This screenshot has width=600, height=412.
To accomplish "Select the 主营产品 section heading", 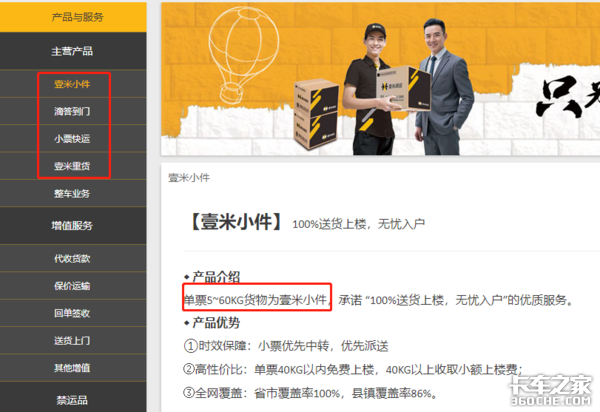I will [x=73, y=51].
